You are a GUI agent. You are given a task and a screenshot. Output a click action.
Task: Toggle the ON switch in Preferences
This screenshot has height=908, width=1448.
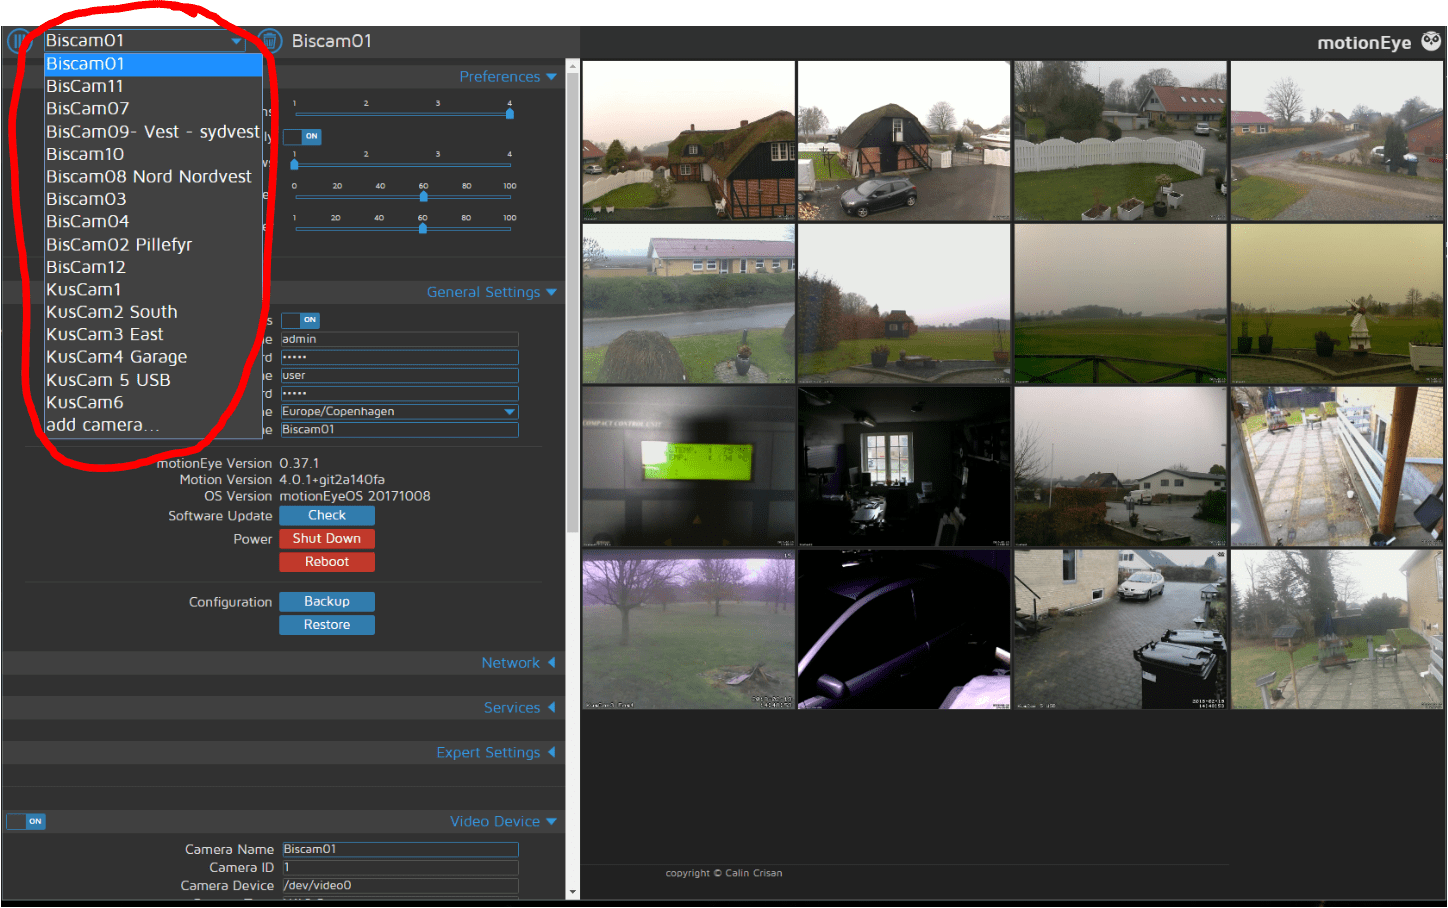coord(302,136)
